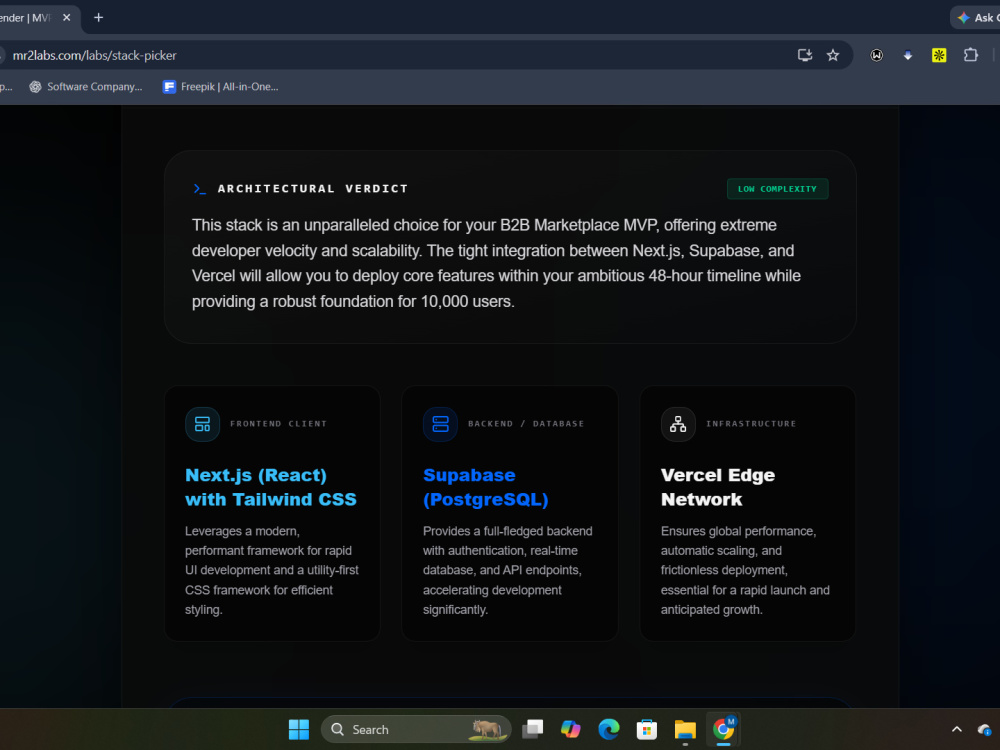Open the Software Company bookmark
This screenshot has height=750, width=1000.
(86, 87)
